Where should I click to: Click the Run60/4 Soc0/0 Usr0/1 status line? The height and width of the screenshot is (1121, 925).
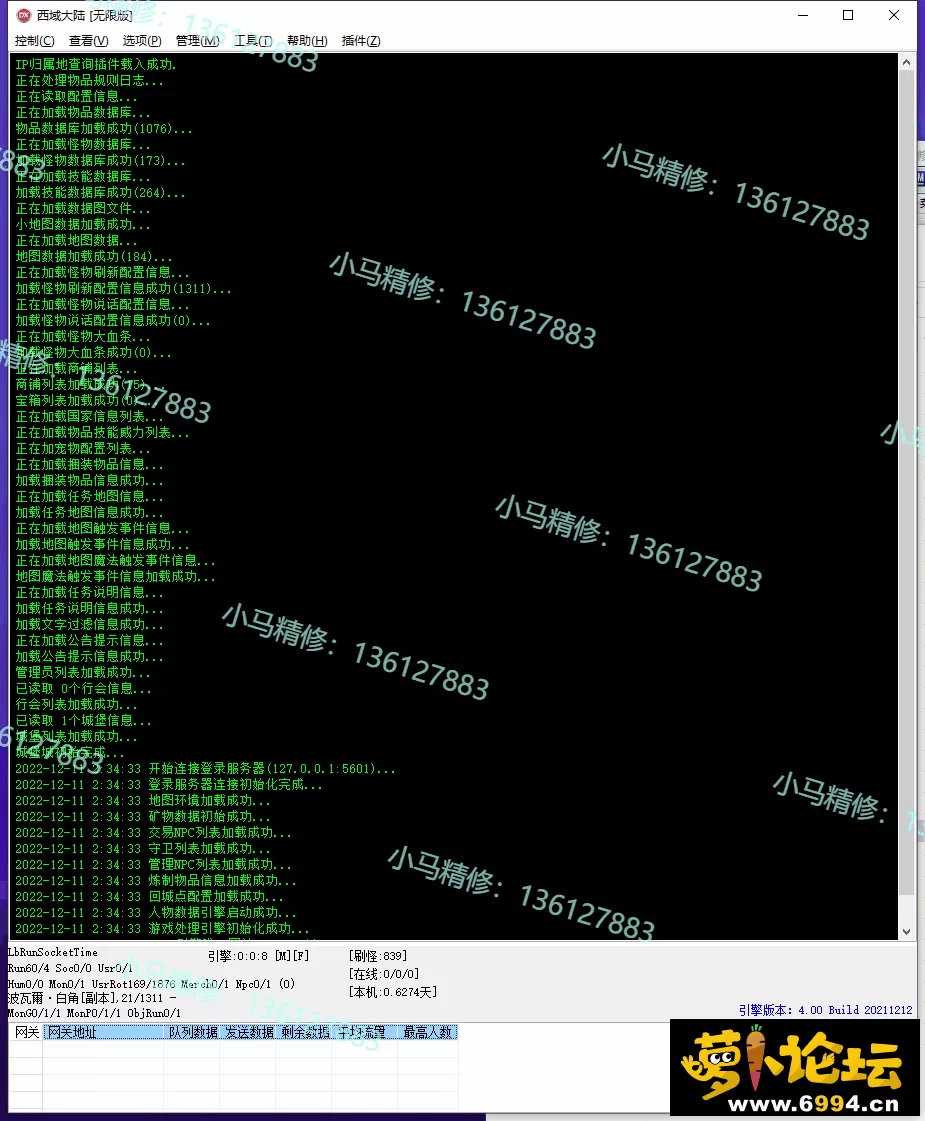(70, 968)
